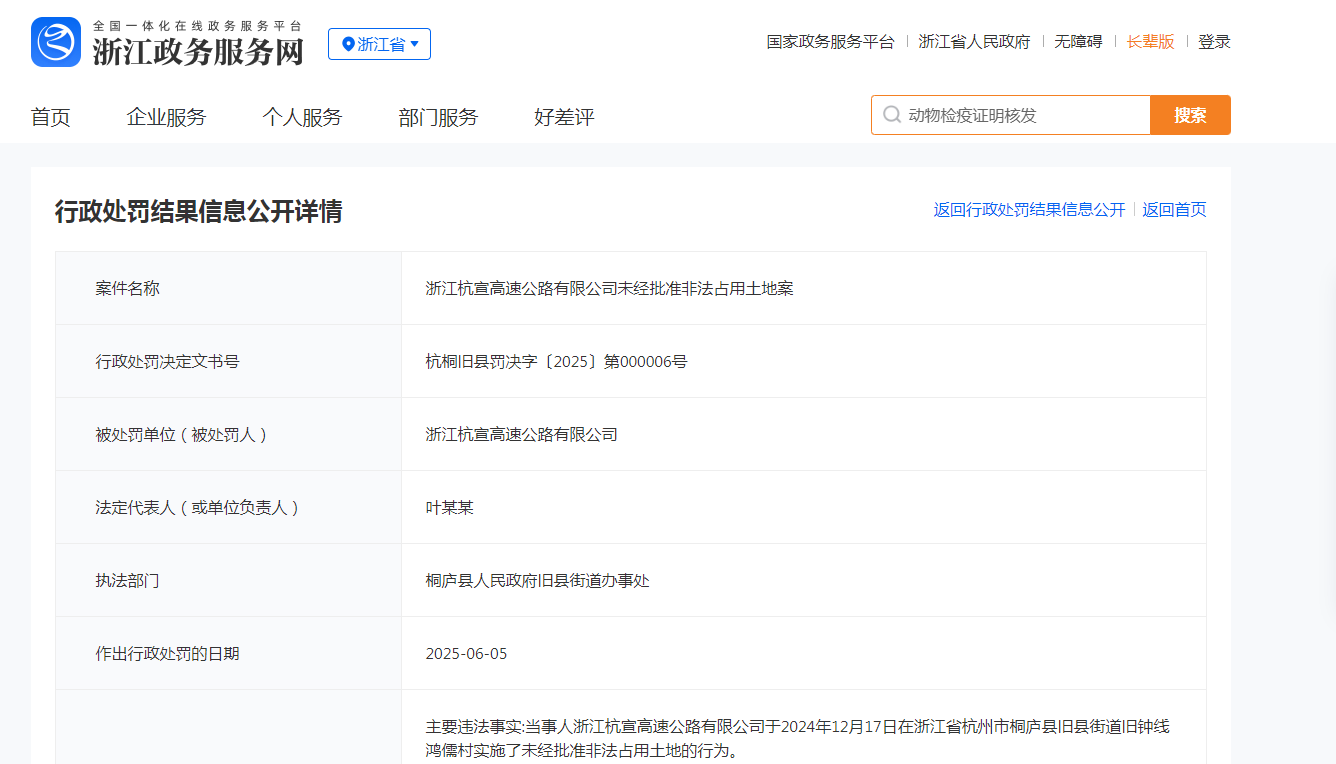The height and width of the screenshot is (764, 1336).
Task: Click the magnifier icon in search box
Action: click(x=892, y=115)
